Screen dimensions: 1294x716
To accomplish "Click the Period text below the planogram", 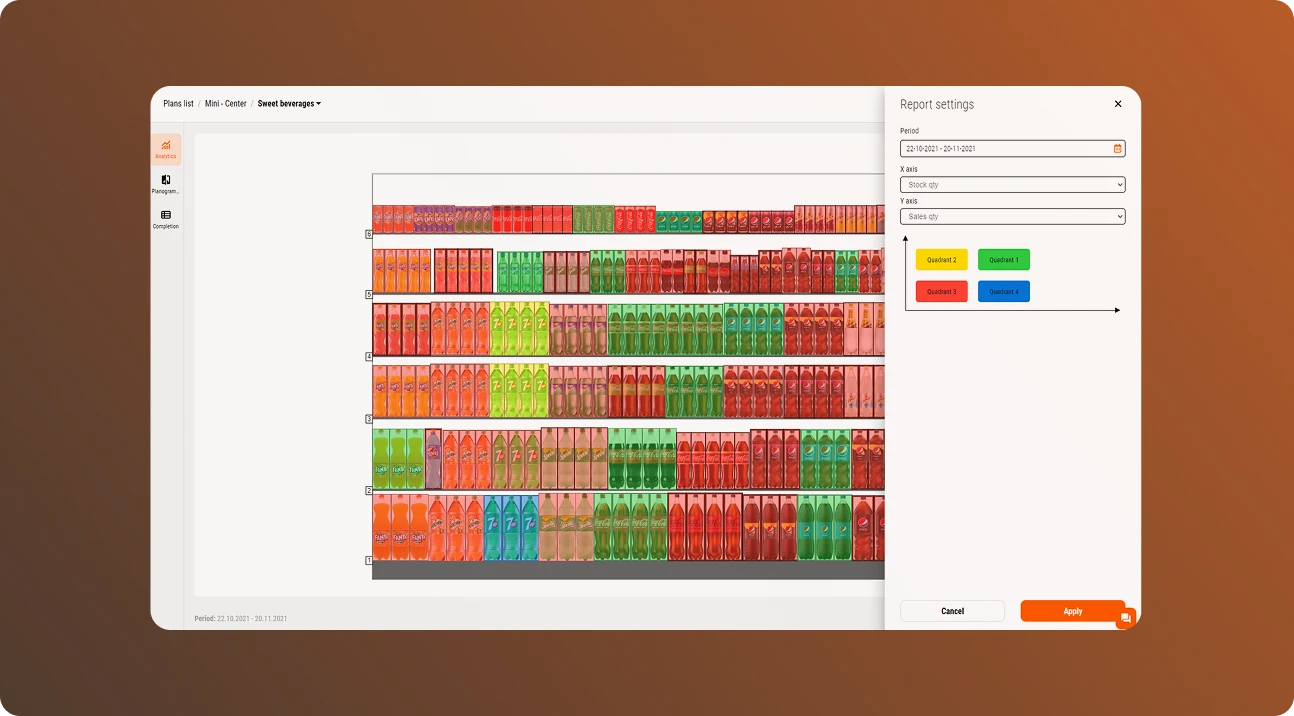I will tap(241, 619).
